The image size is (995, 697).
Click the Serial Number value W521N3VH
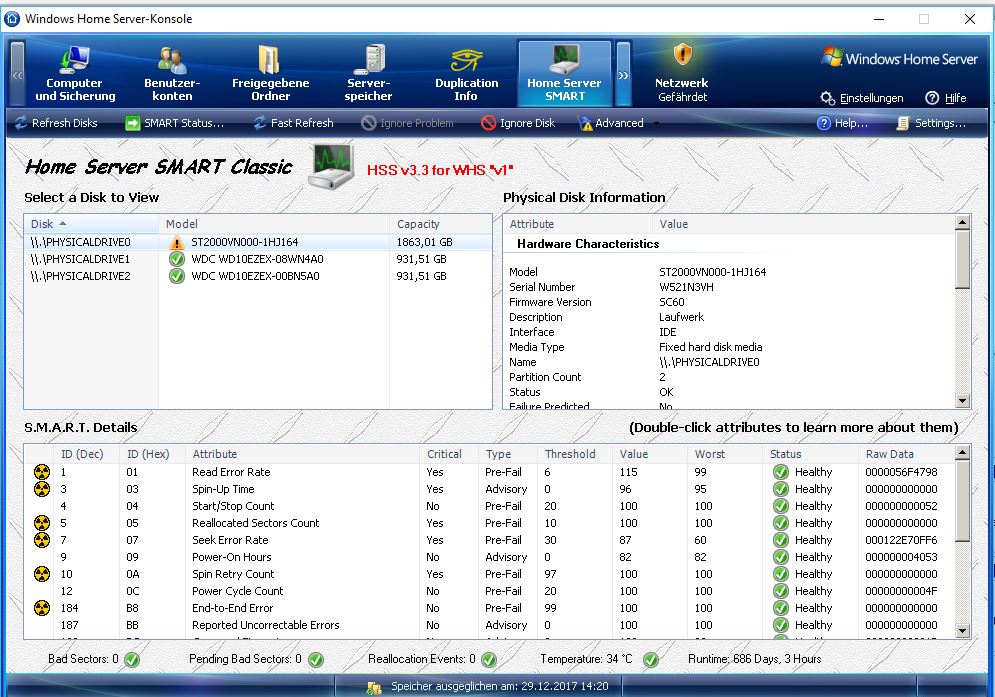tap(686, 287)
